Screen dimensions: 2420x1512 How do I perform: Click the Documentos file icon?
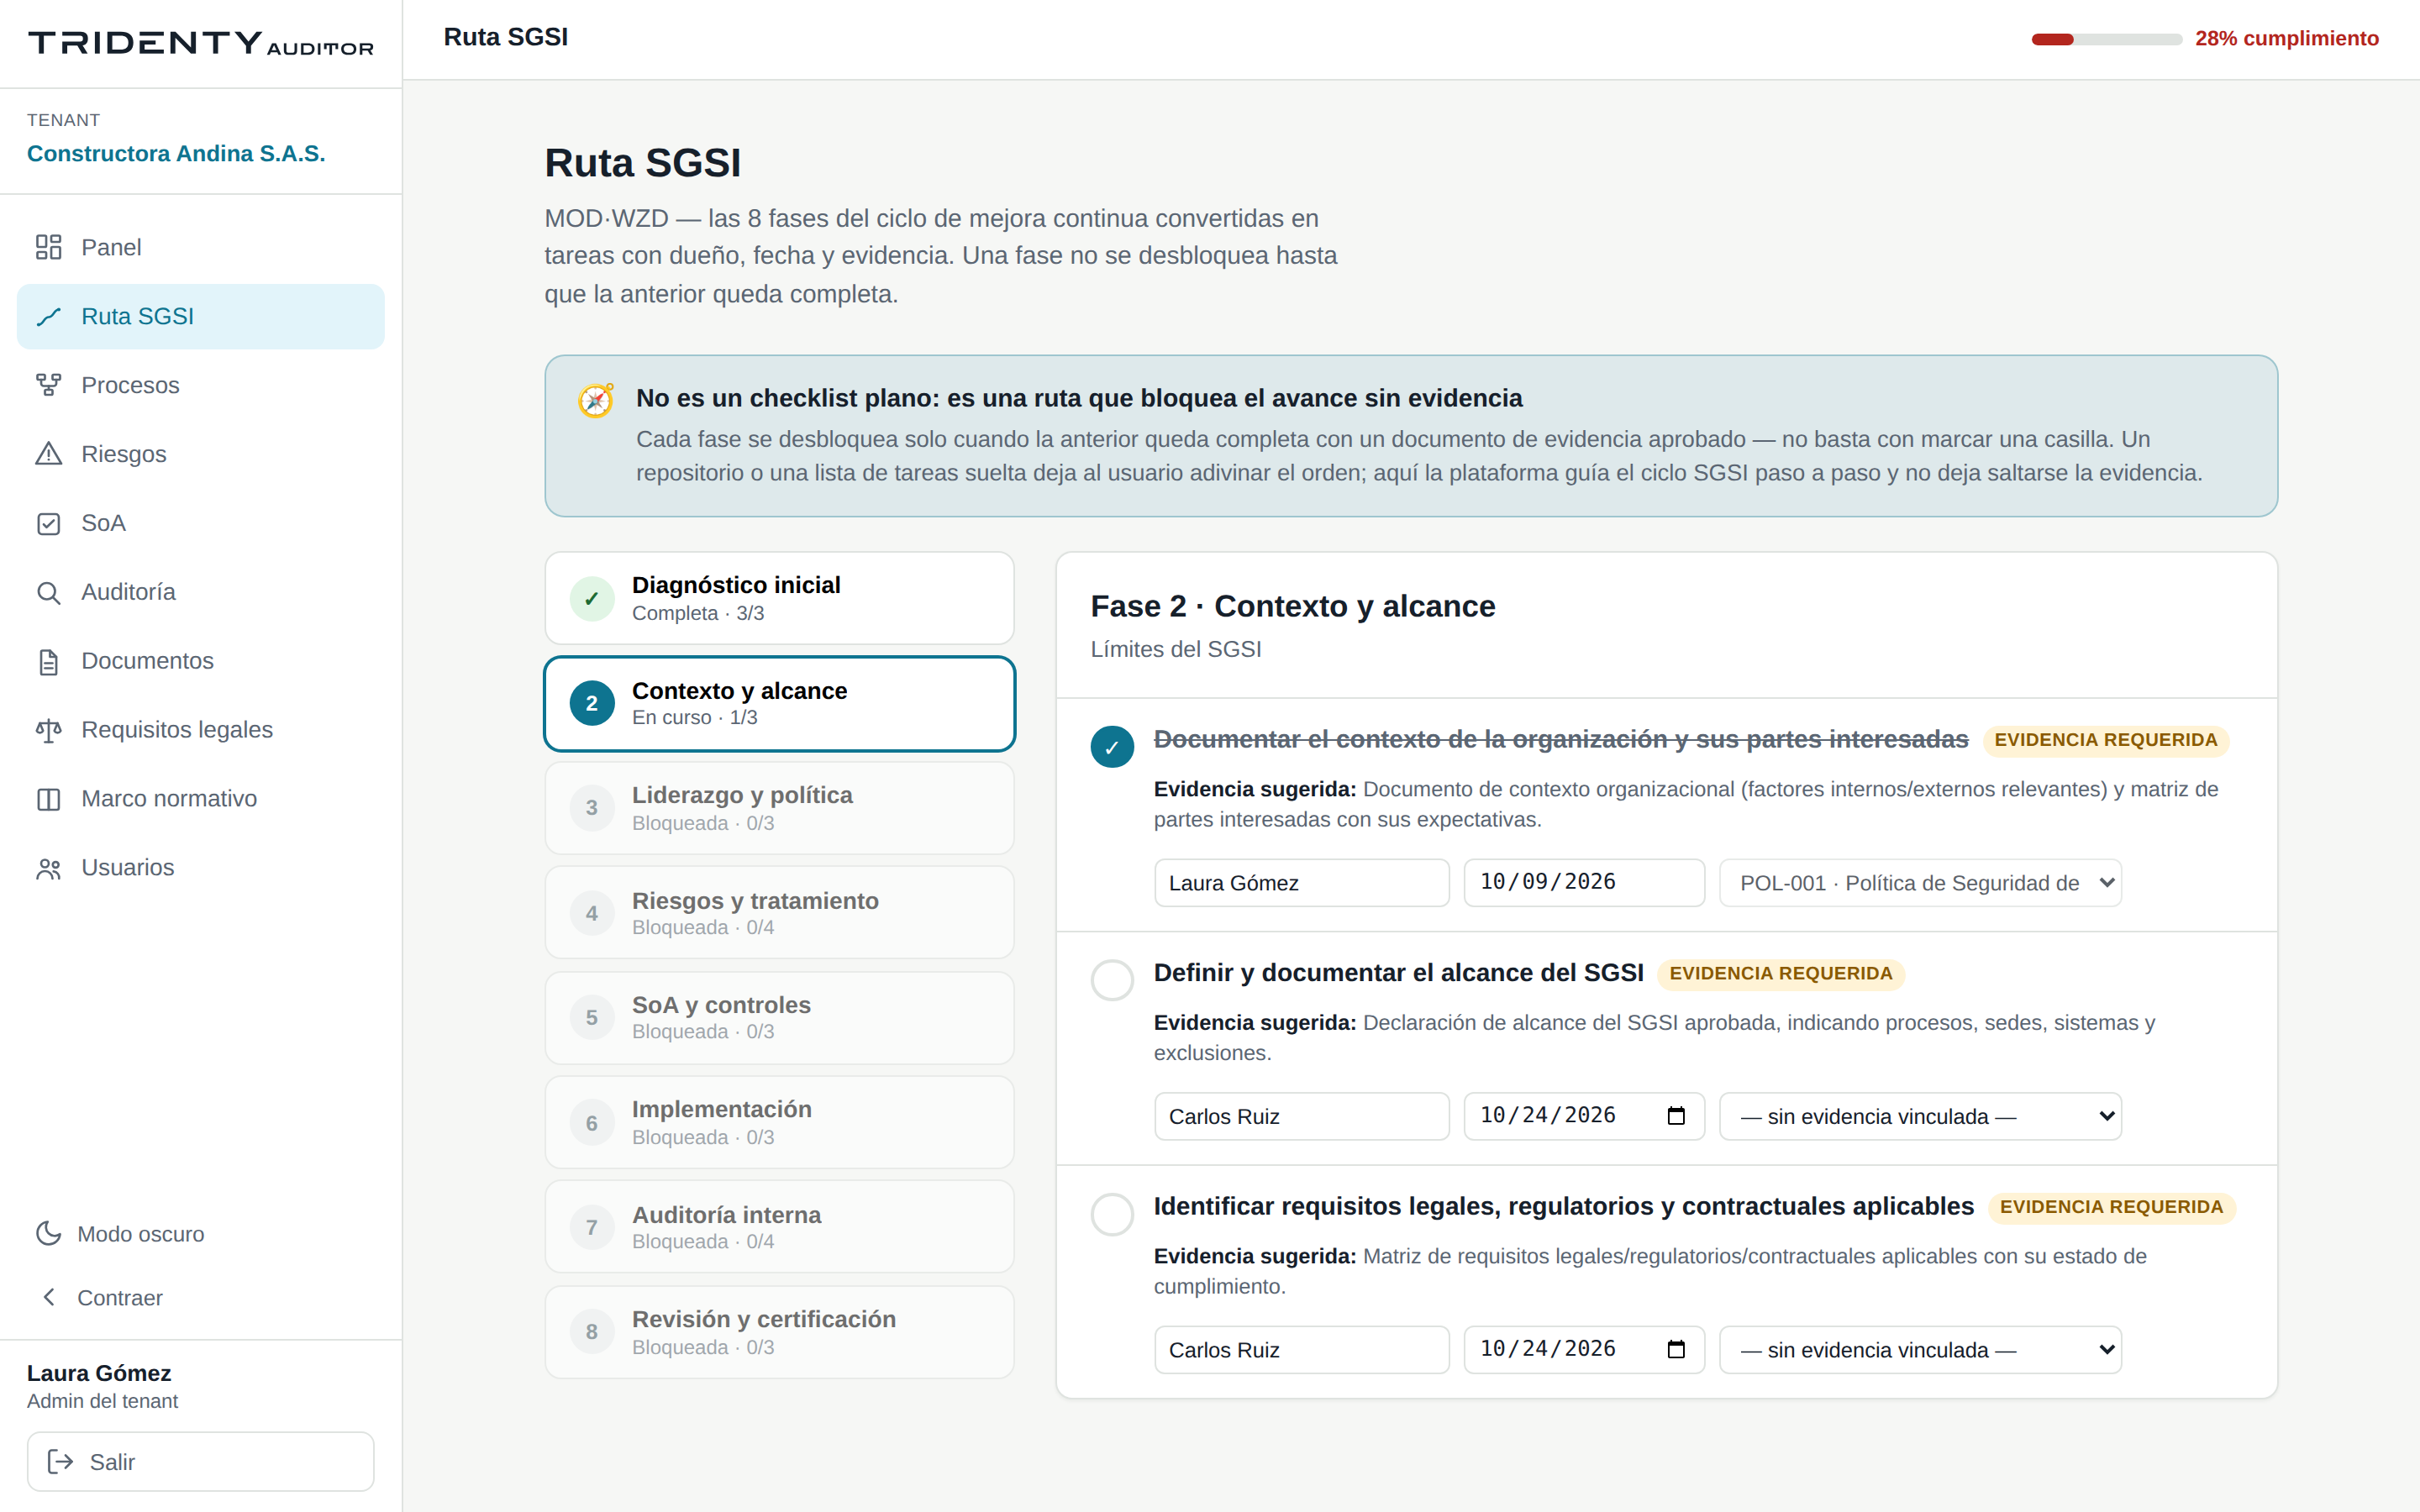[48, 661]
